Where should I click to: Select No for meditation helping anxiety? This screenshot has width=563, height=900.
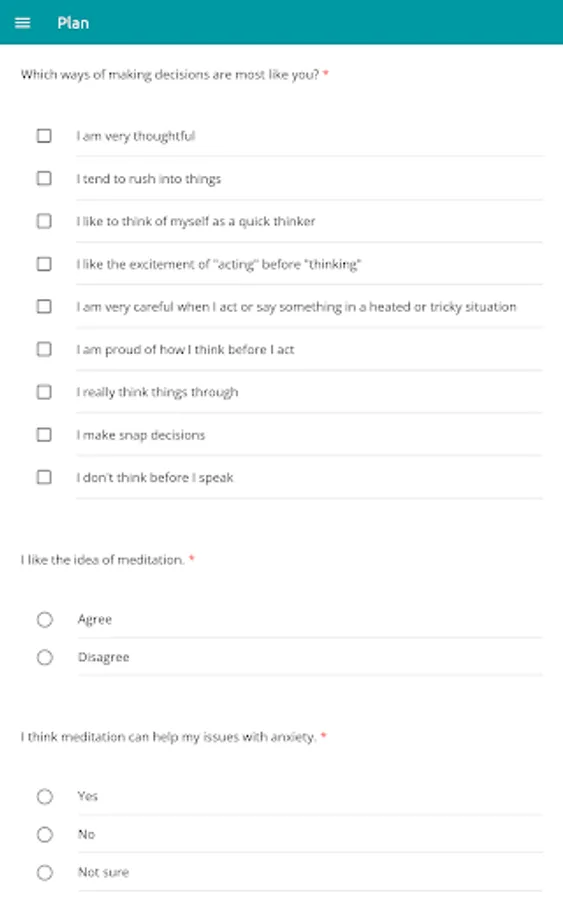click(45, 835)
